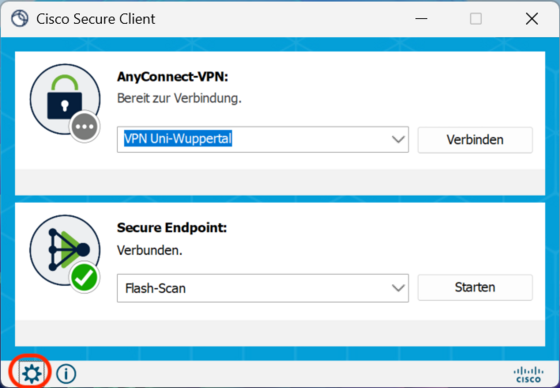Viewport: 560px width, 388px height.
Task: Click the Starten button
Action: (475, 287)
